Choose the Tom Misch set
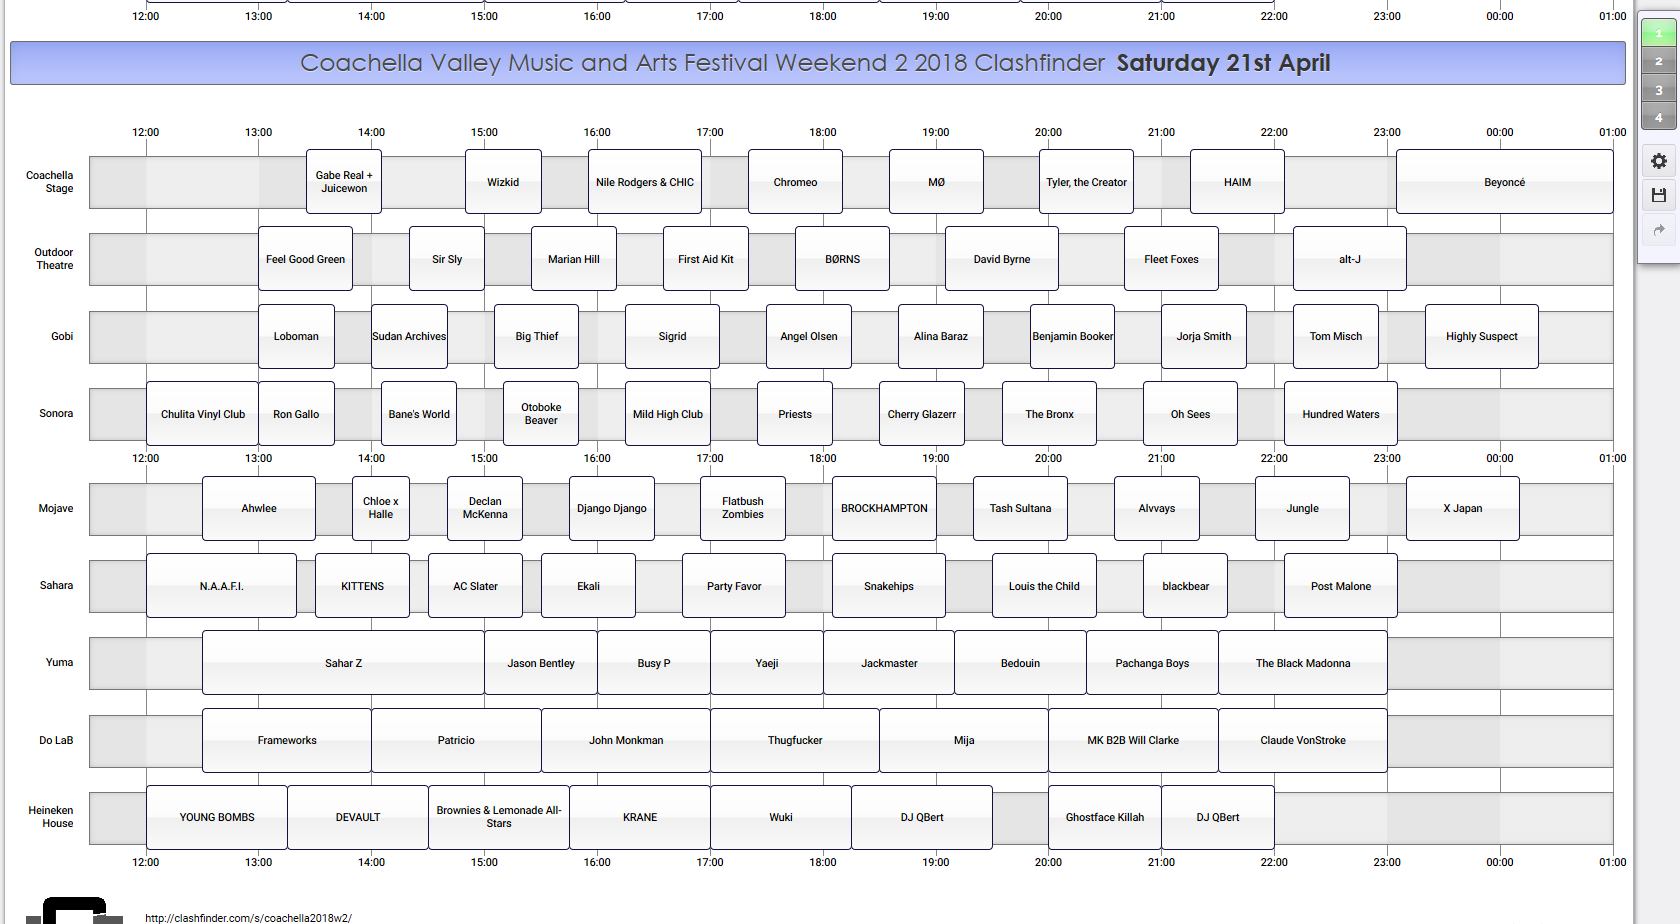 [x=1336, y=336]
